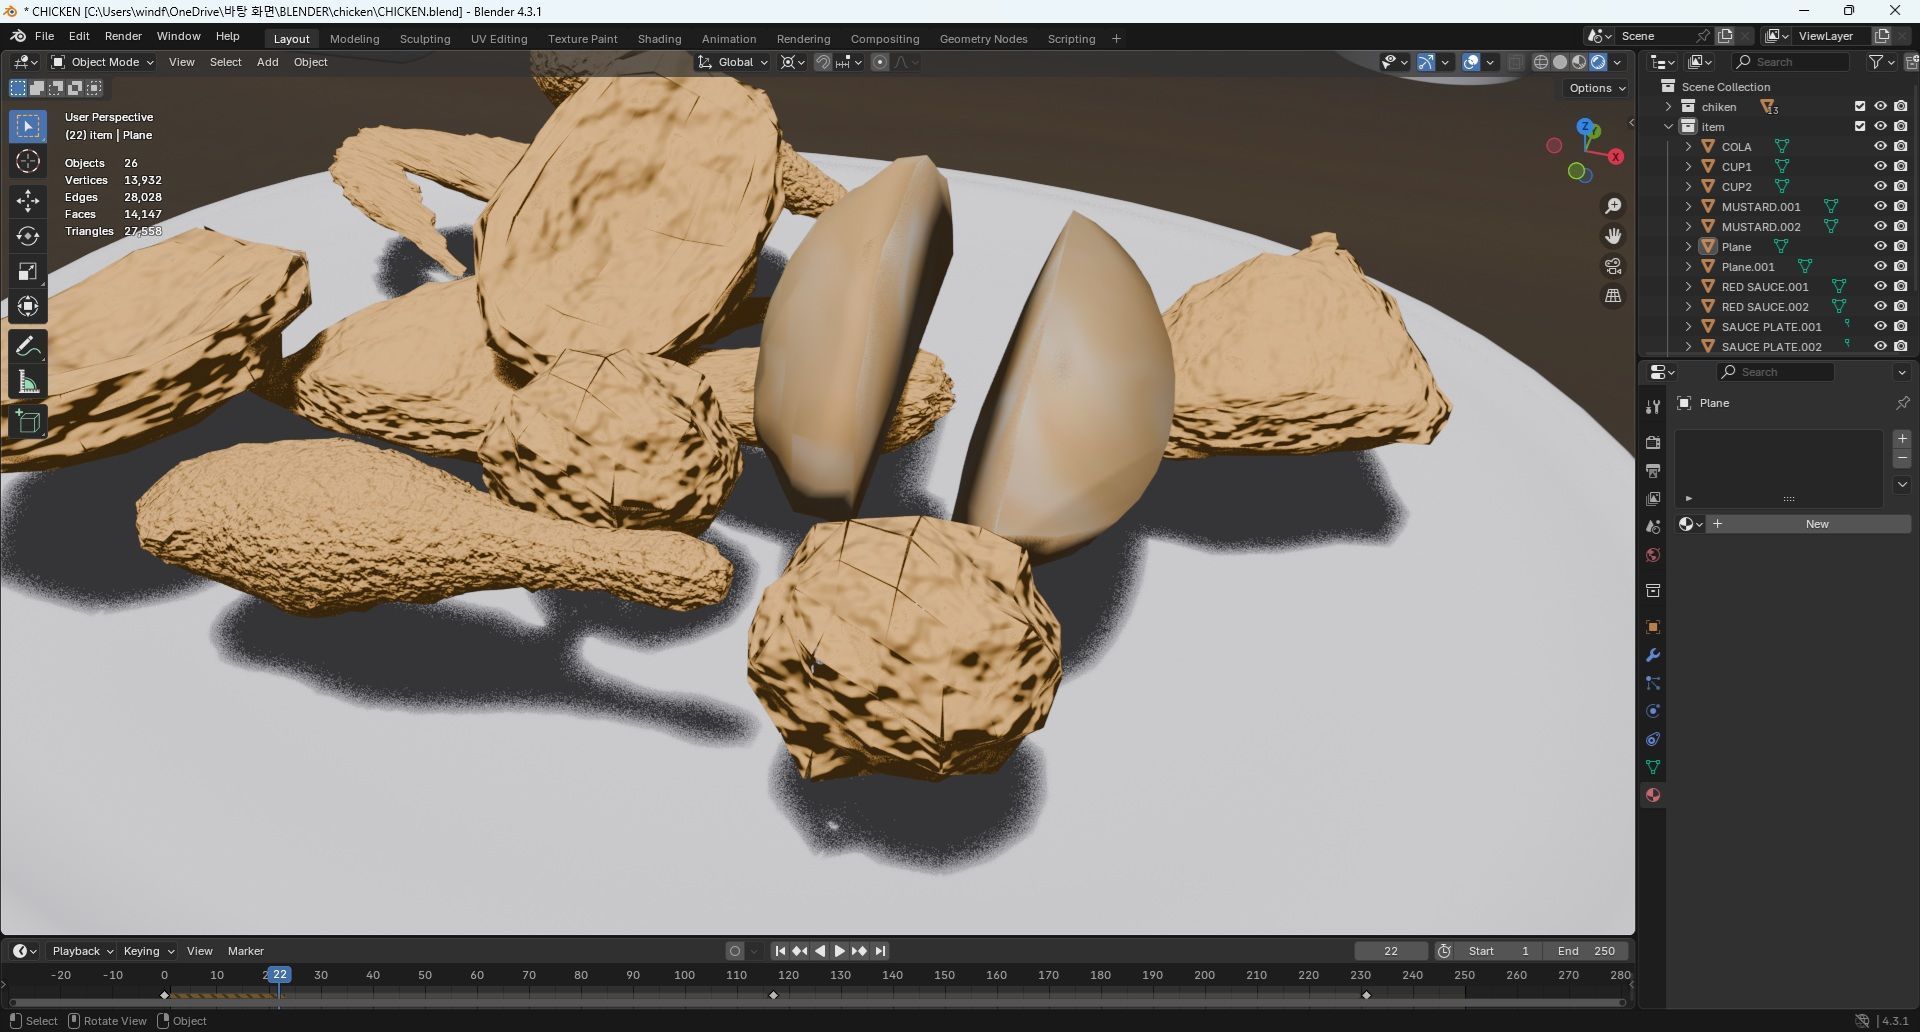
Task: Select the Transform tool
Action: [x=28, y=306]
